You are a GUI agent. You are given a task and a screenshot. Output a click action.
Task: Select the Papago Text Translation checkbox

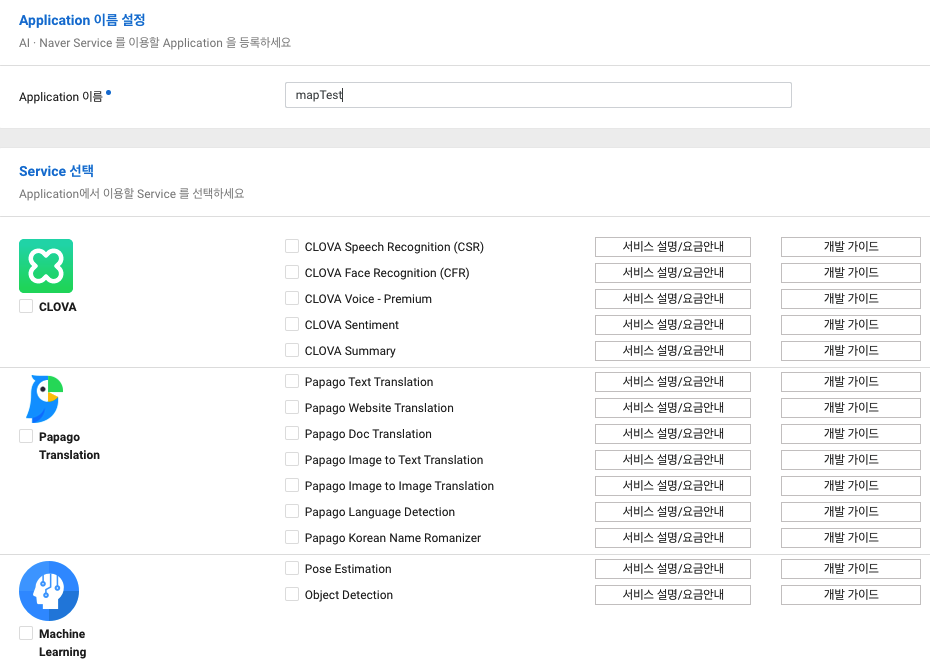292,381
